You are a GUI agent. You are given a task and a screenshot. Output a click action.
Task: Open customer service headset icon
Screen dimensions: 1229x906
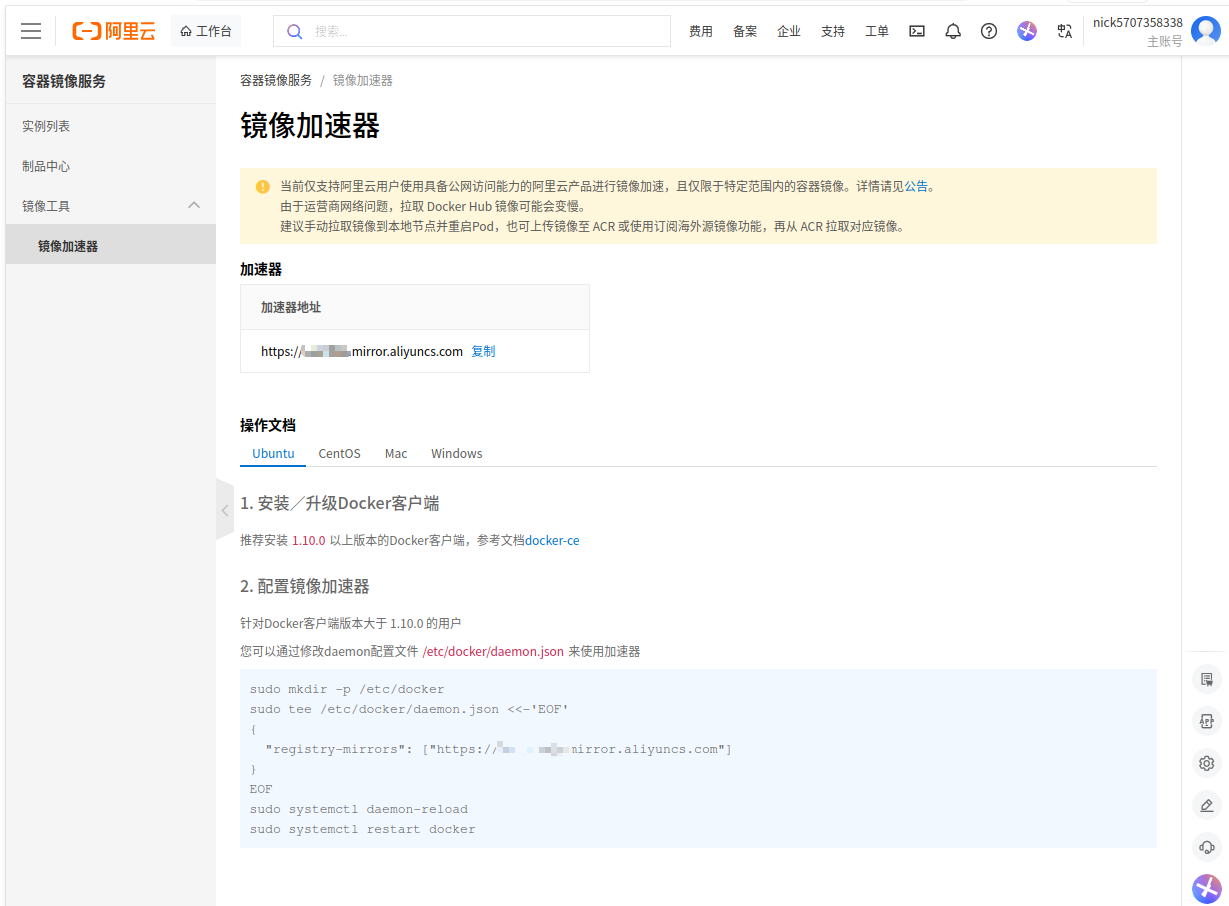pyautogui.click(x=1207, y=847)
